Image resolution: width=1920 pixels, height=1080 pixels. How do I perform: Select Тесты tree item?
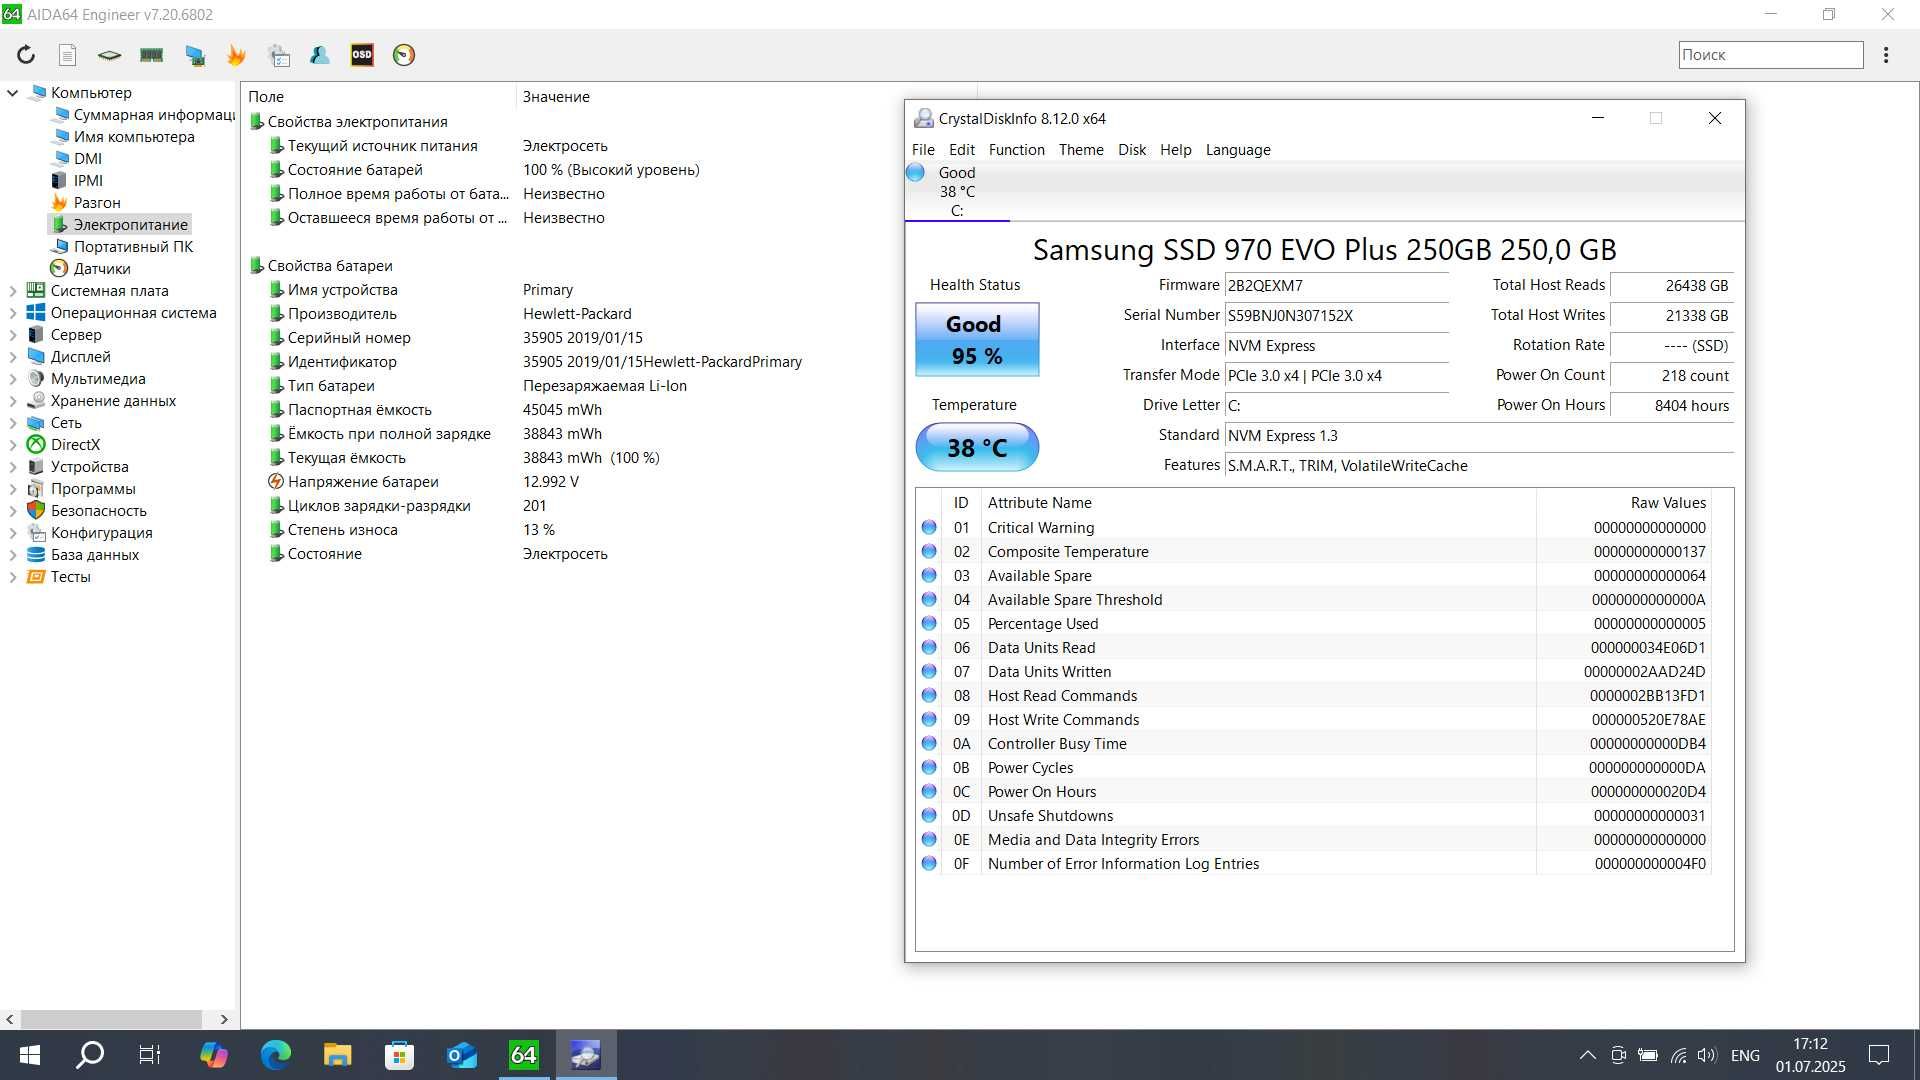pyautogui.click(x=70, y=577)
